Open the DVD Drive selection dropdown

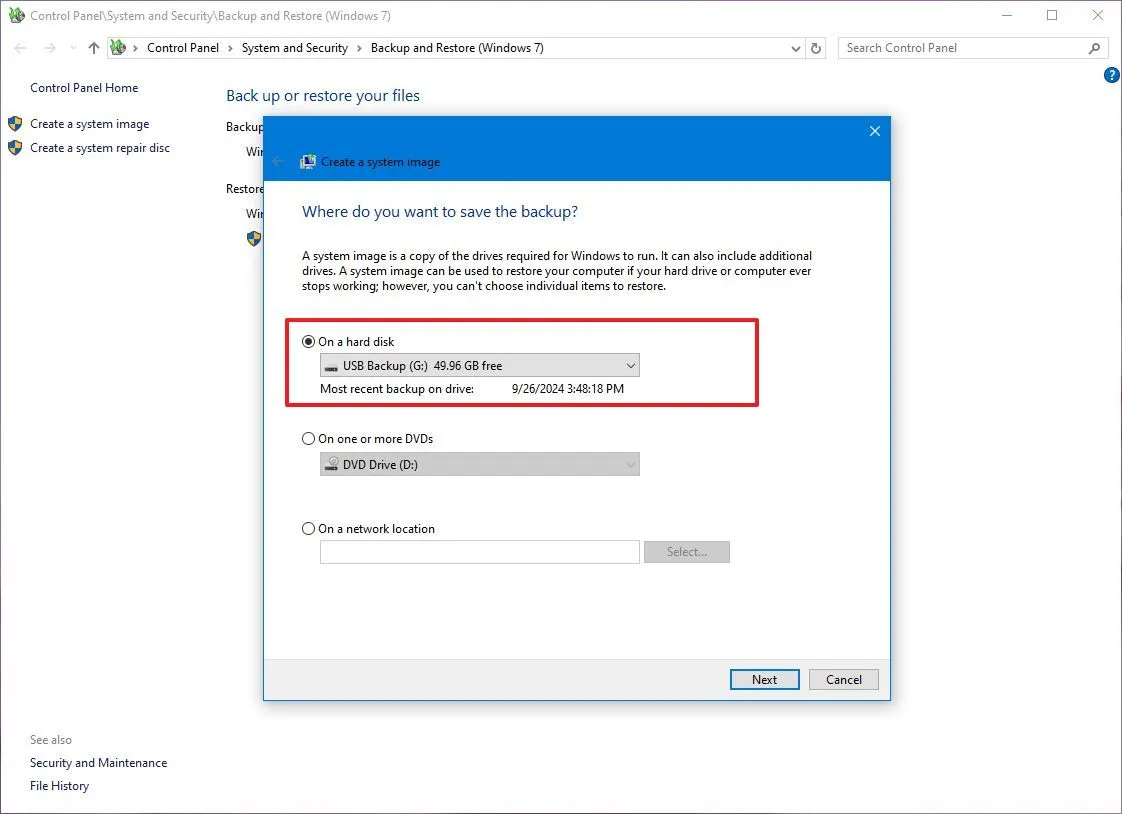pyautogui.click(x=629, y=464)
